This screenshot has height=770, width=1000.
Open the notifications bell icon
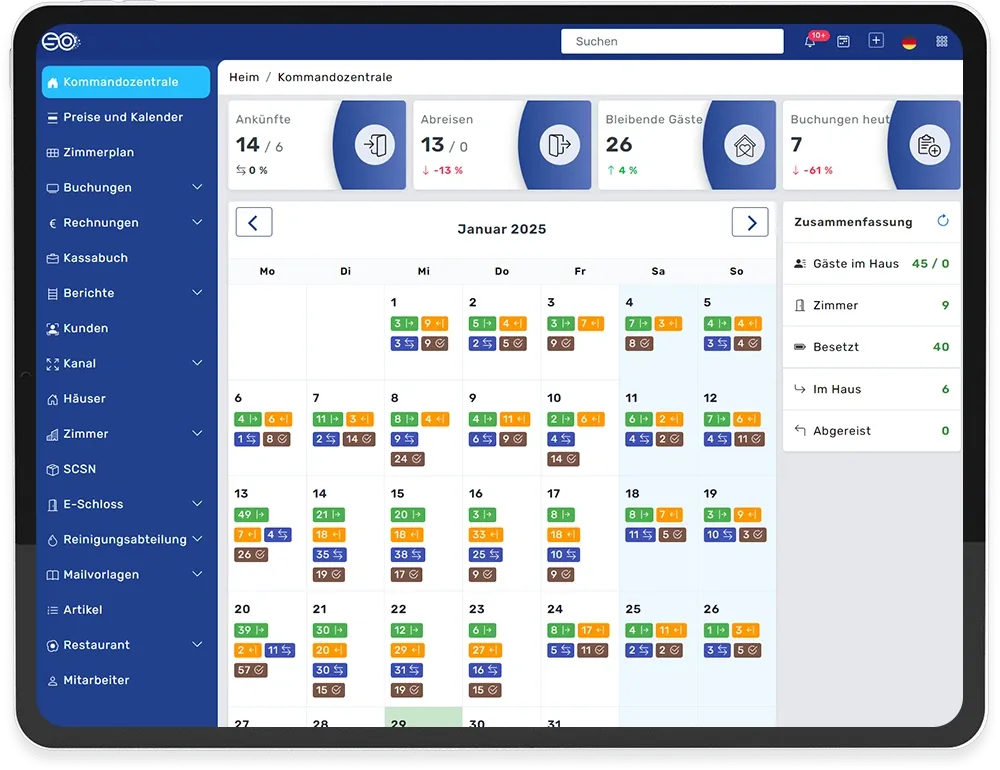(810, 42)
